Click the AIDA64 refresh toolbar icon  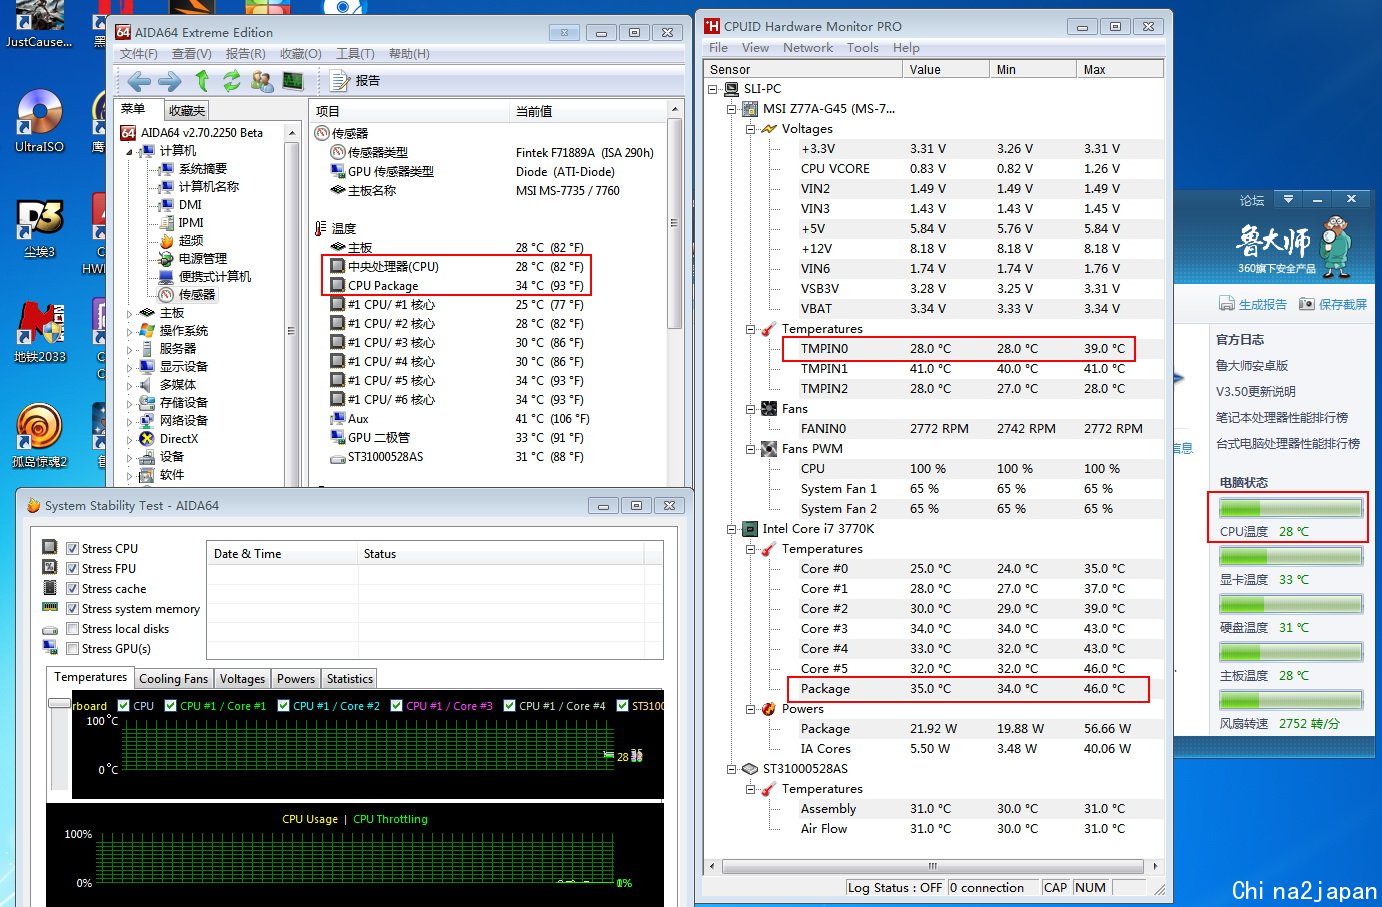[232, 81]
